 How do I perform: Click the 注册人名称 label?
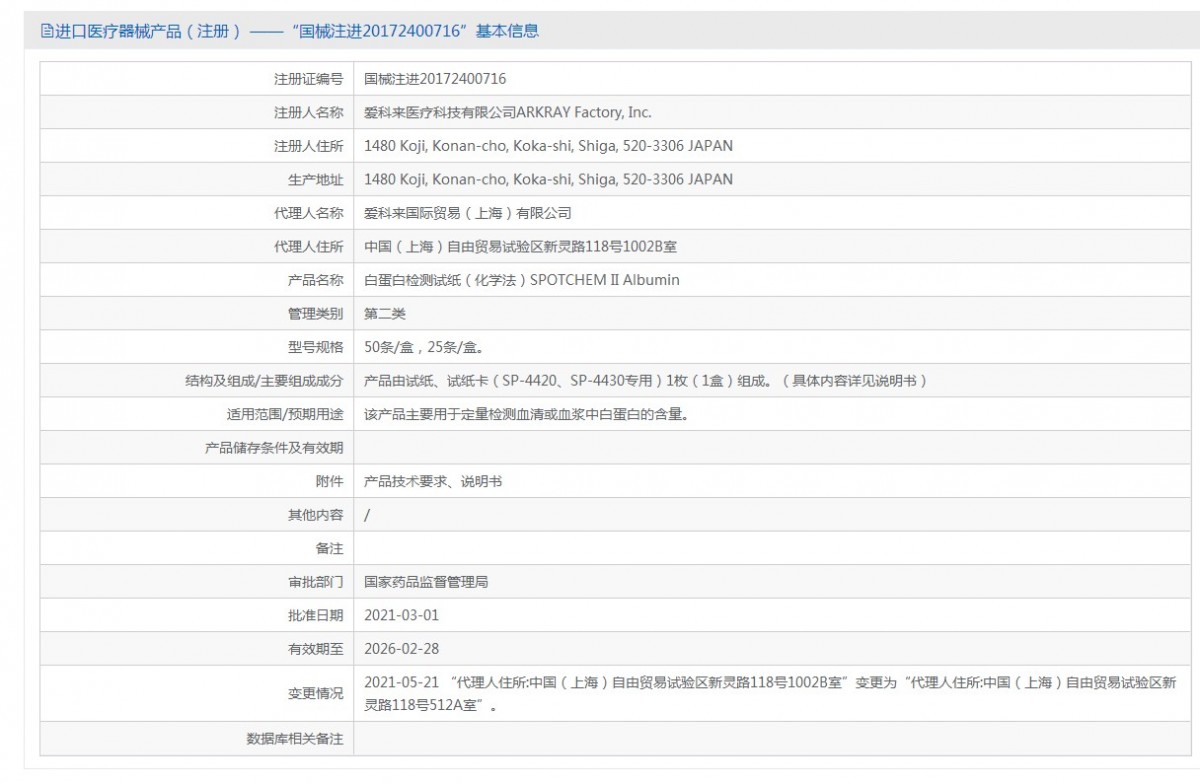click(309, 112)
